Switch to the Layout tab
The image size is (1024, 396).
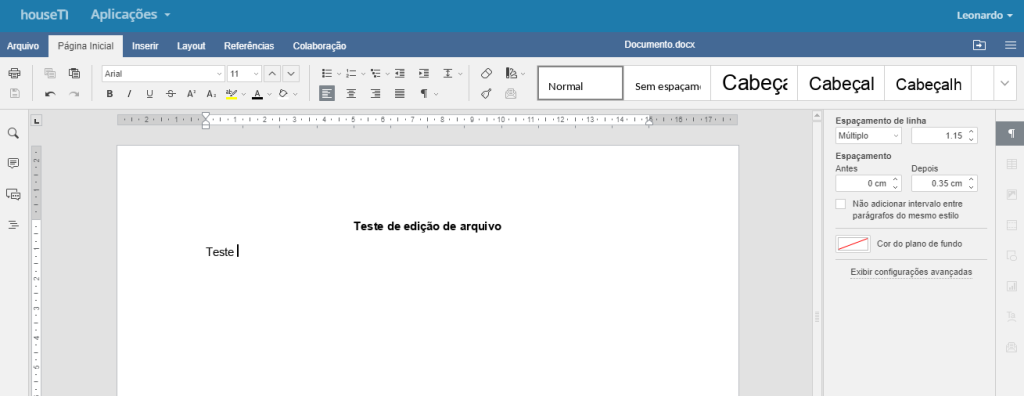pyautogui.click(x=191, y=46)
